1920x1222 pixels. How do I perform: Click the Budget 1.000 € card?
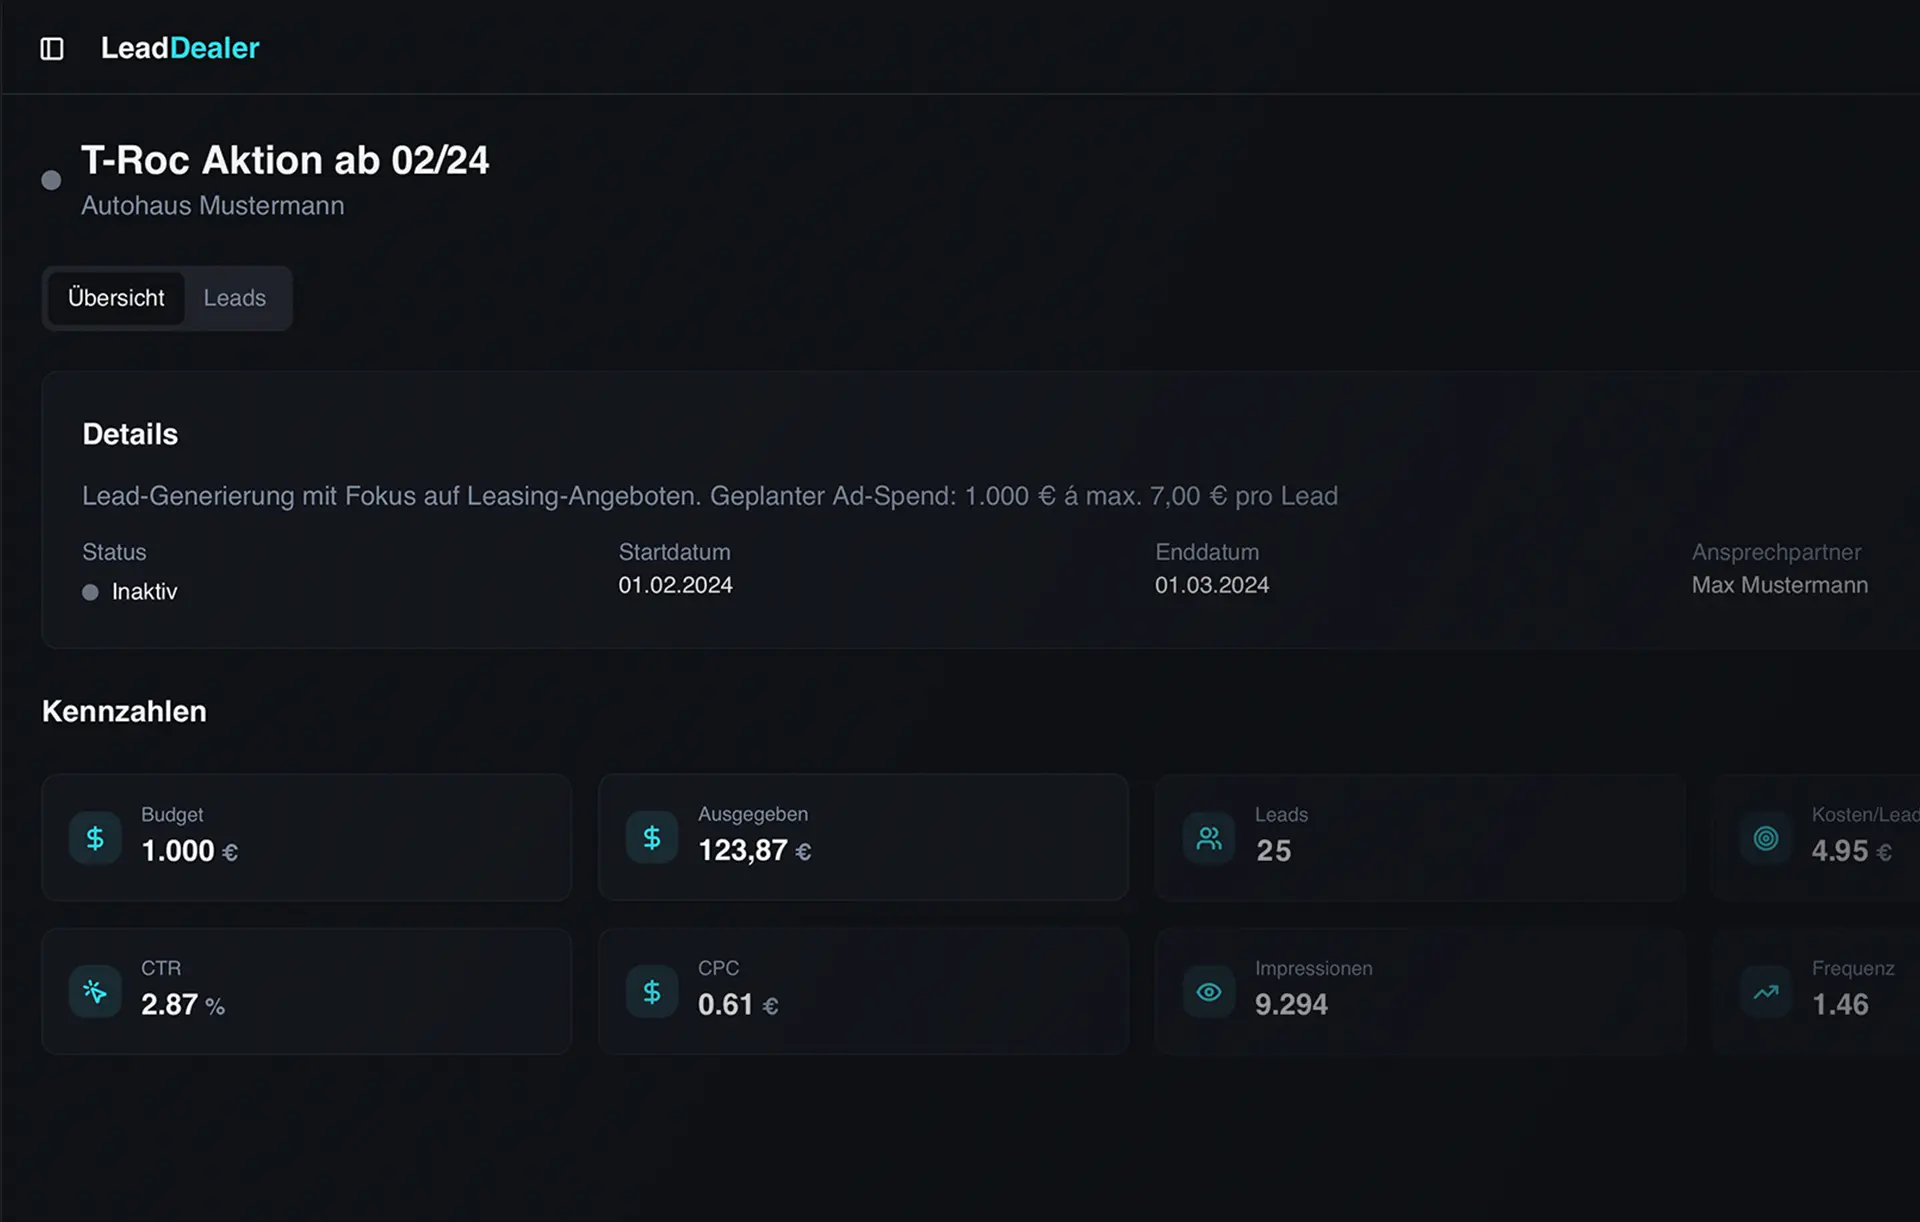(306, 837)
